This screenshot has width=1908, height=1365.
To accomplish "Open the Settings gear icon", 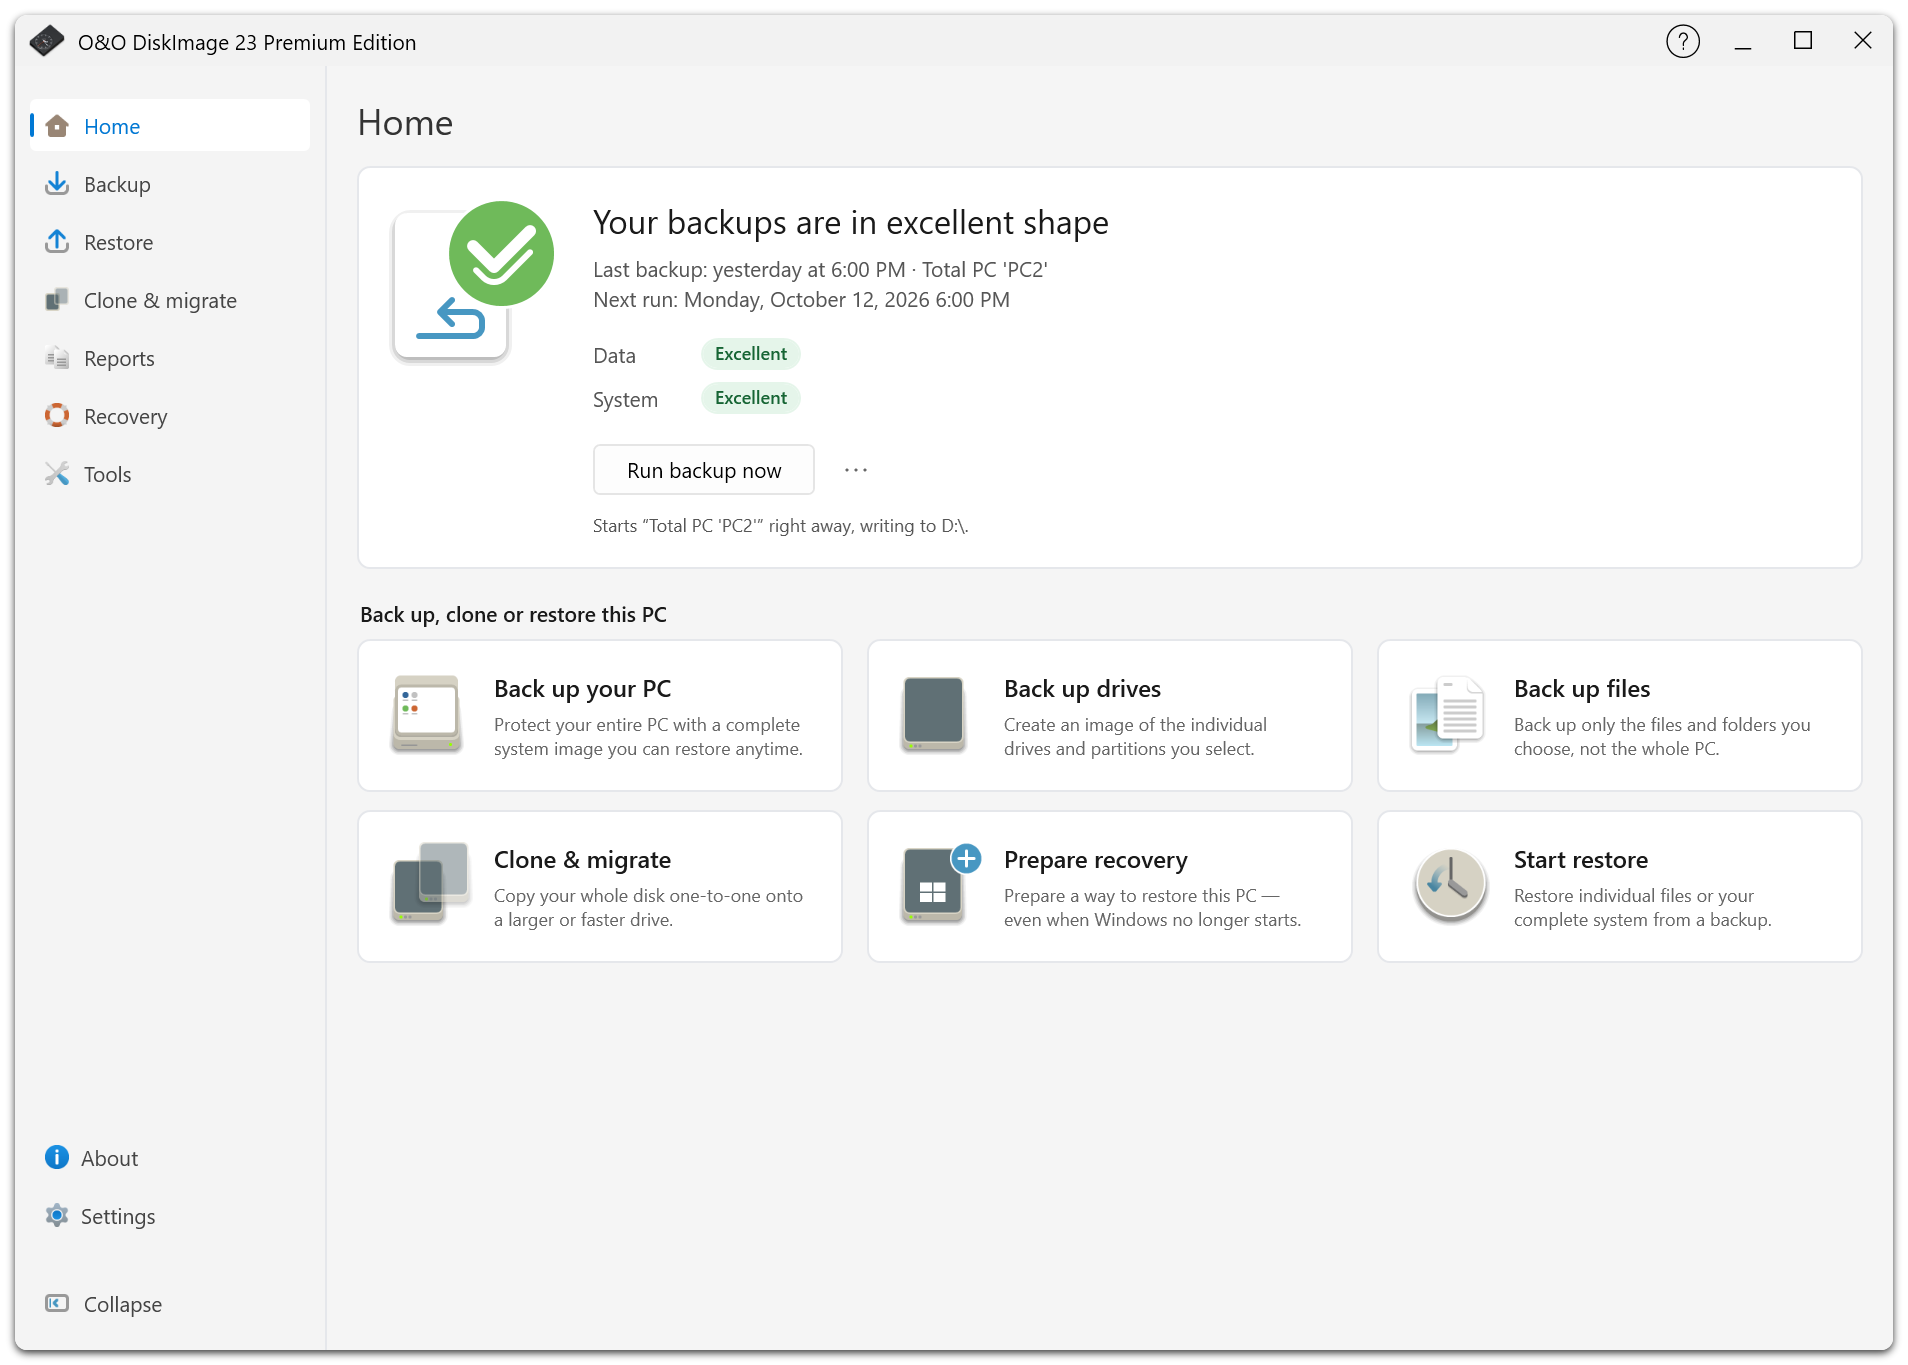I will [57, 1216].
